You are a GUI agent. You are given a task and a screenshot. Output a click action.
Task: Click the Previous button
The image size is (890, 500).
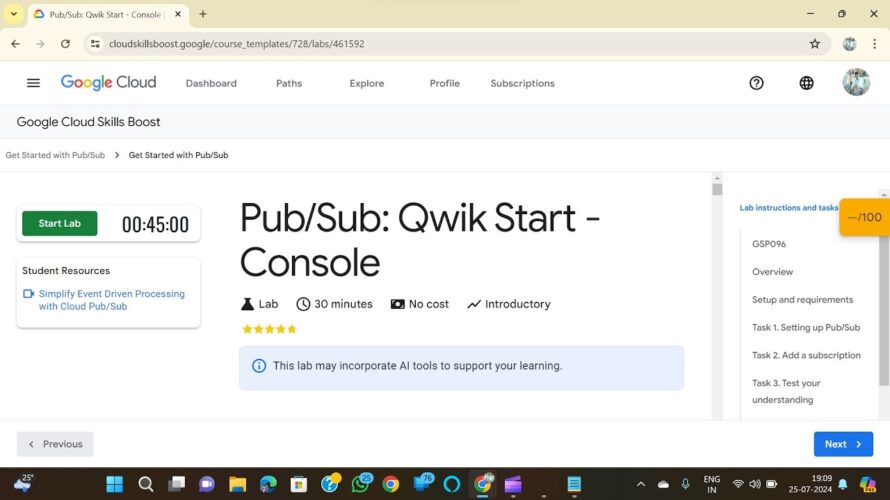coord(55,444)
